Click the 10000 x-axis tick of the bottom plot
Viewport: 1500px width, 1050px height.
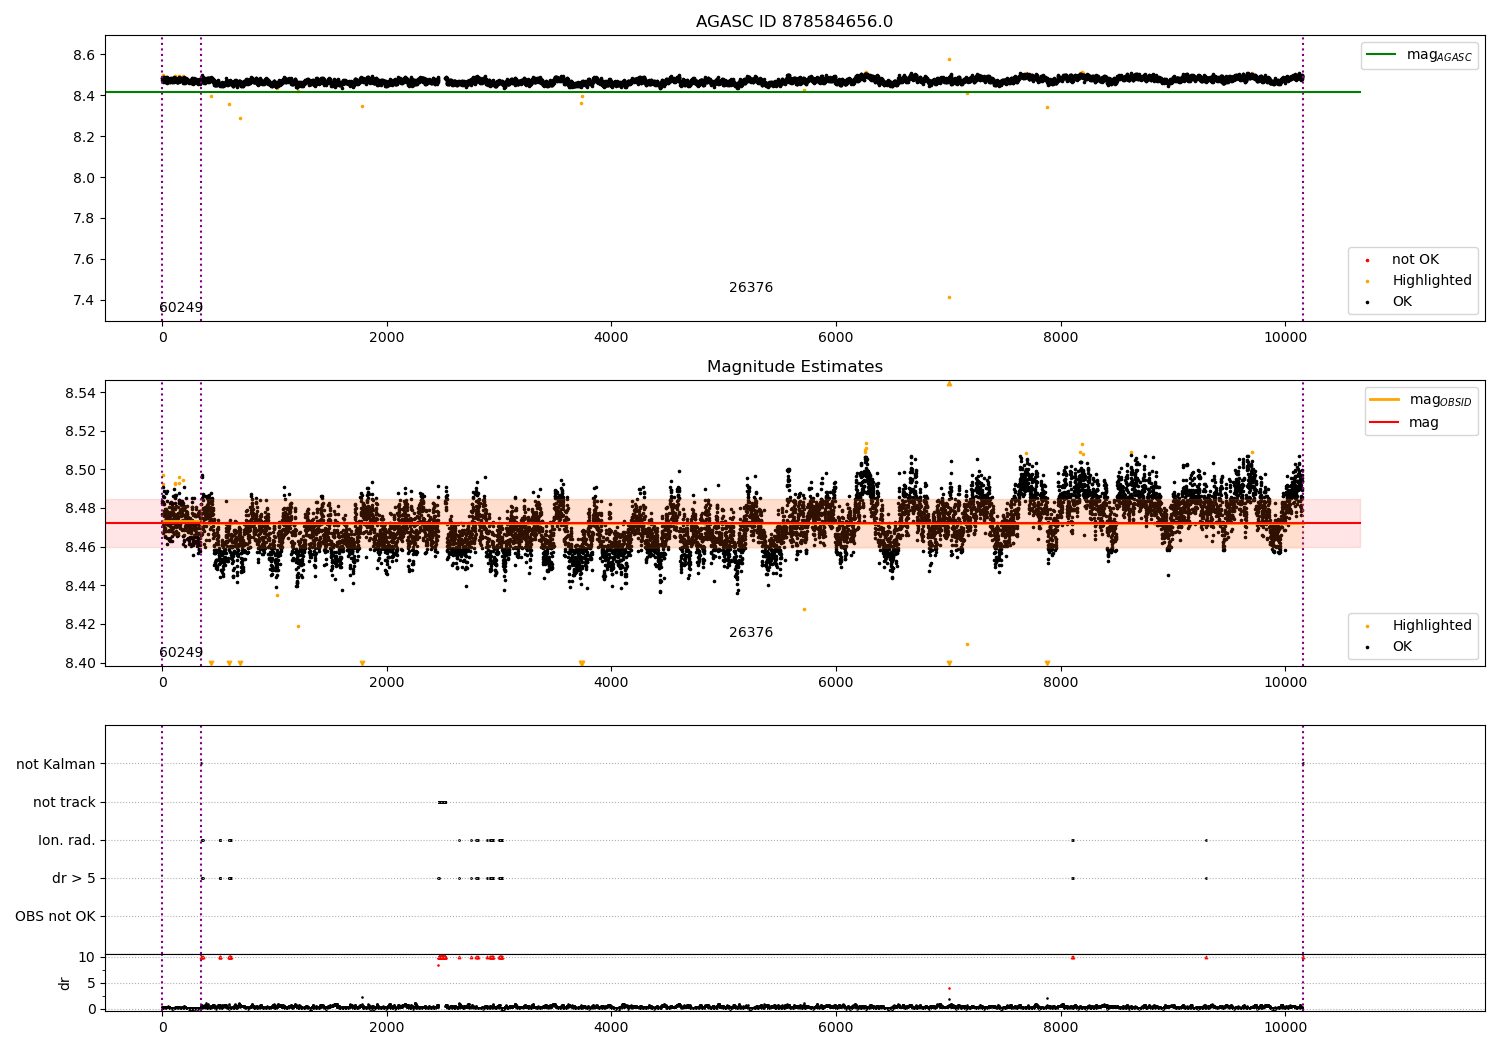point(1285,1027)
